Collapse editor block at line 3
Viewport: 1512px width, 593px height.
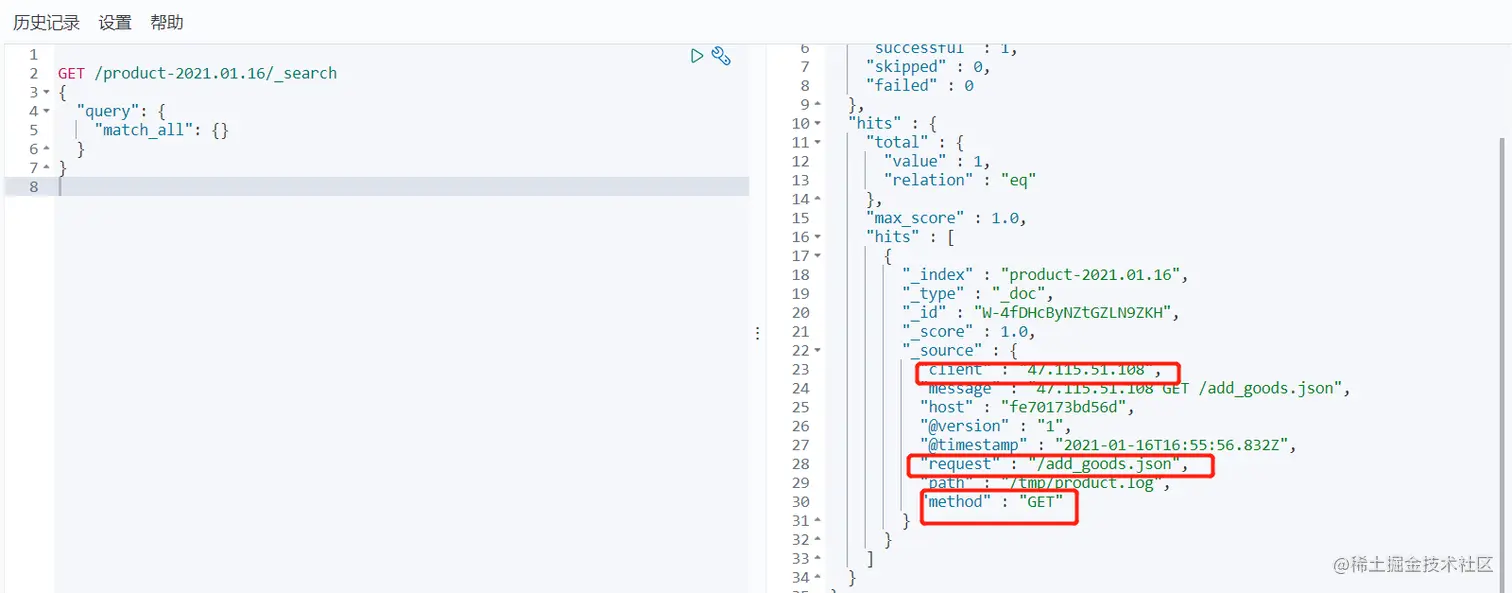[x=47, y=92]
